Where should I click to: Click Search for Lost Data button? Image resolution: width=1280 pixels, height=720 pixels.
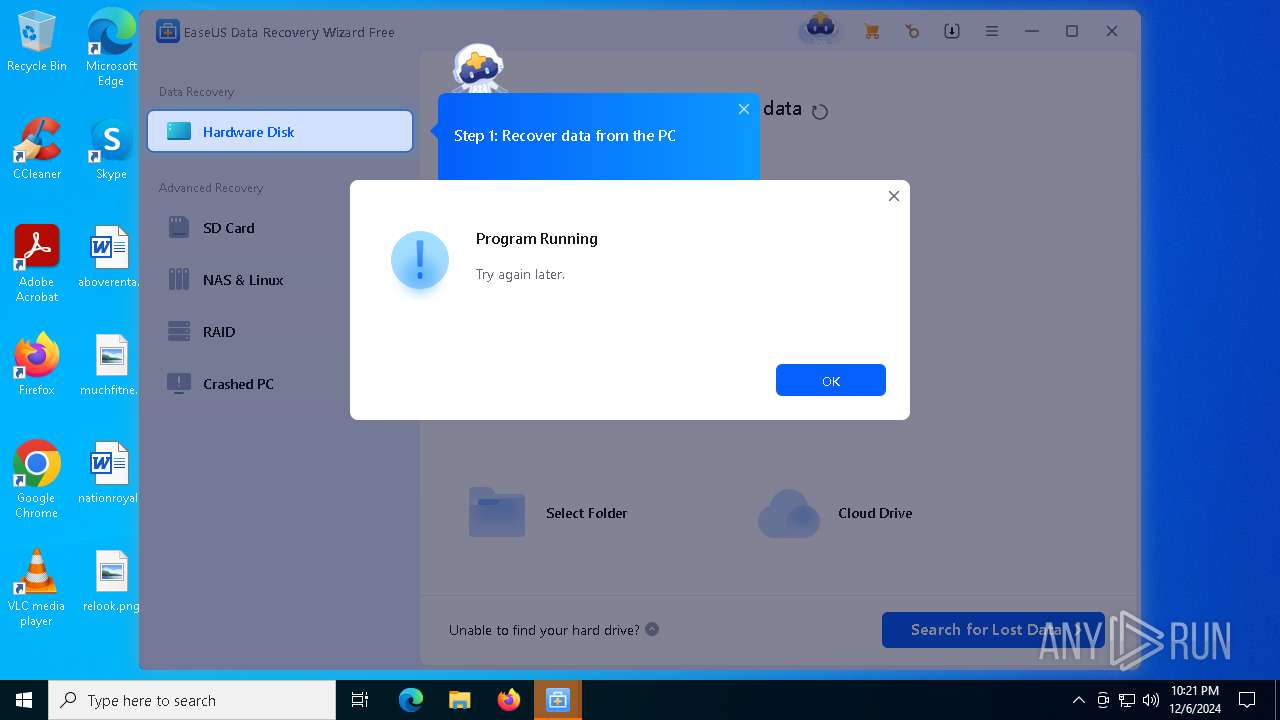tap(993, 630)
